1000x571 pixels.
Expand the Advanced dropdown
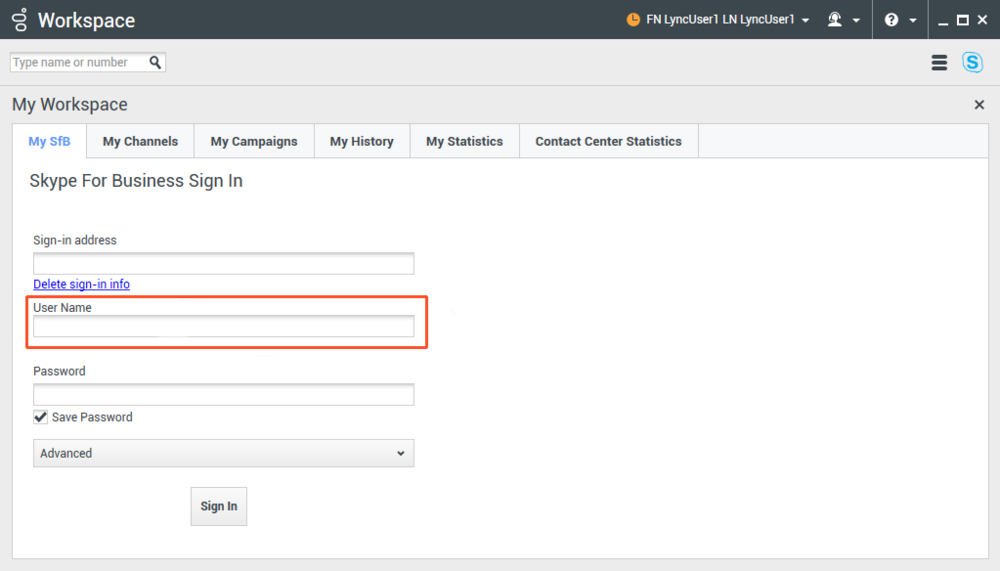pos(223,453)
